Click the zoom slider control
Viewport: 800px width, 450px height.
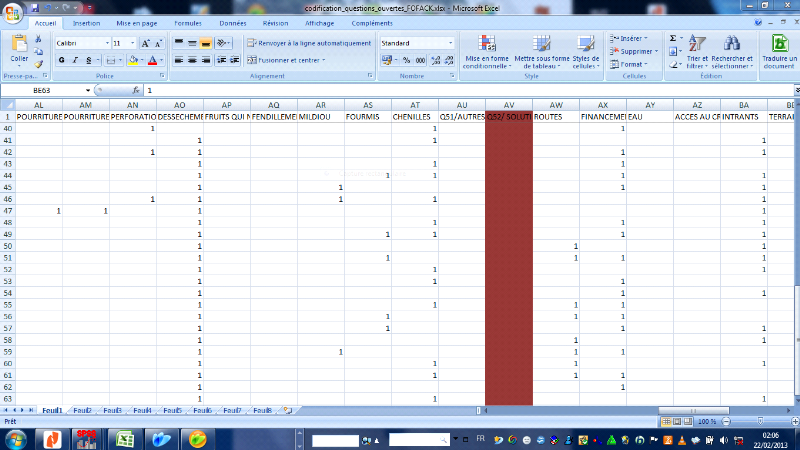point(760,421)
